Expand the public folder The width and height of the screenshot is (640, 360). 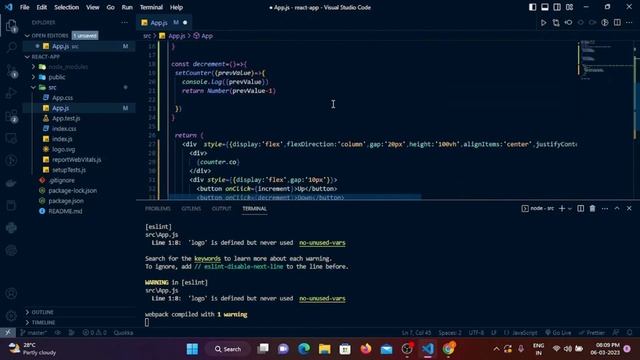33,77
